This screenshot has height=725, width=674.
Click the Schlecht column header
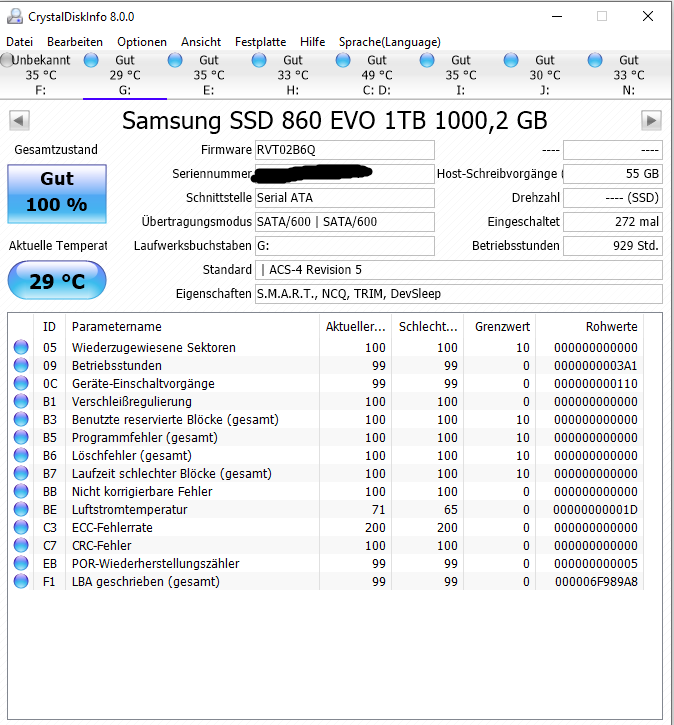coord(428,327)
